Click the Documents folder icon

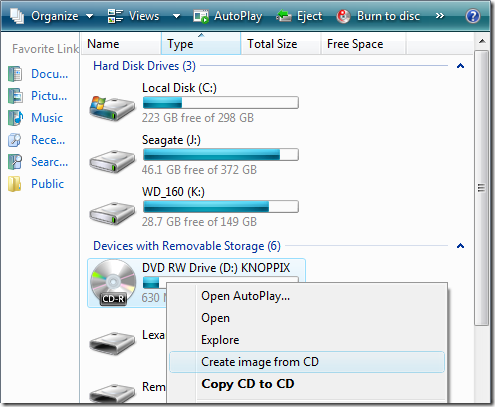15,74
